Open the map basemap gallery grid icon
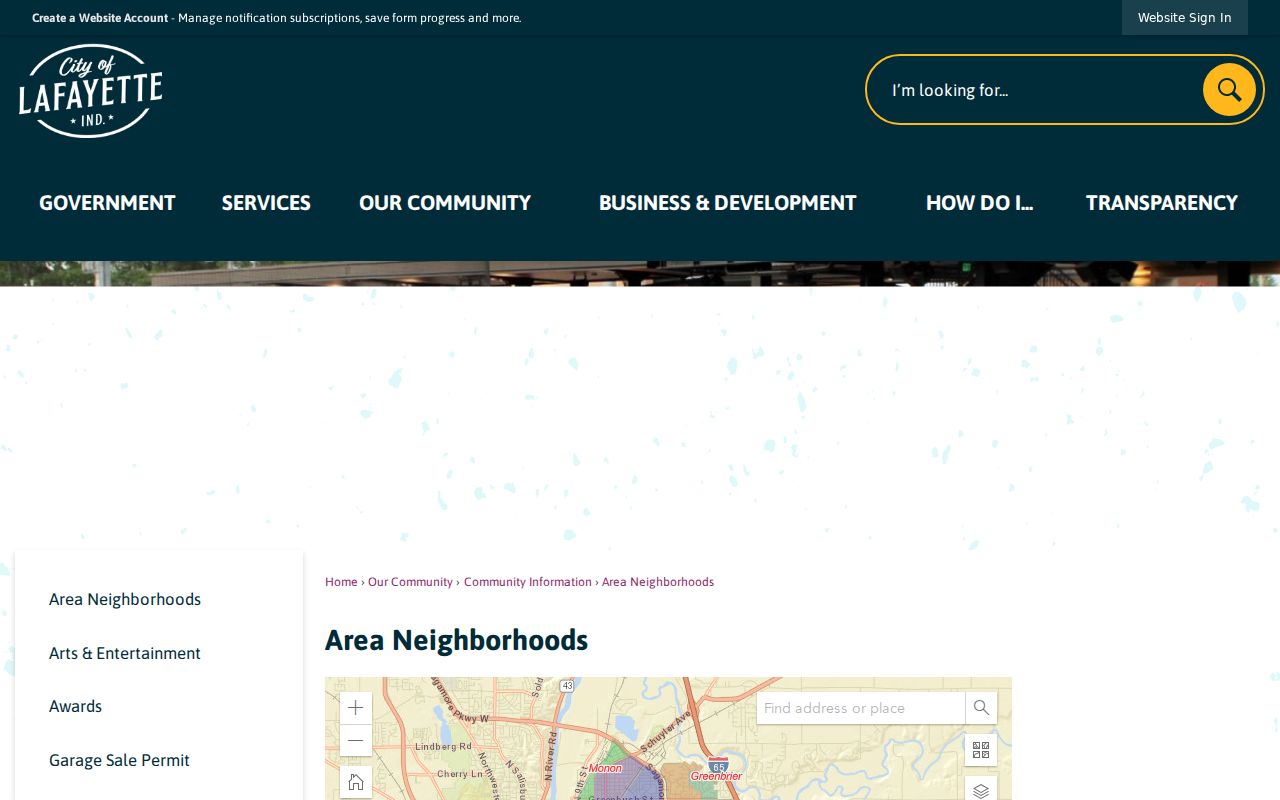Image resolution: width=1280 pixels, height=800 pixels. [x=981, y=750]
